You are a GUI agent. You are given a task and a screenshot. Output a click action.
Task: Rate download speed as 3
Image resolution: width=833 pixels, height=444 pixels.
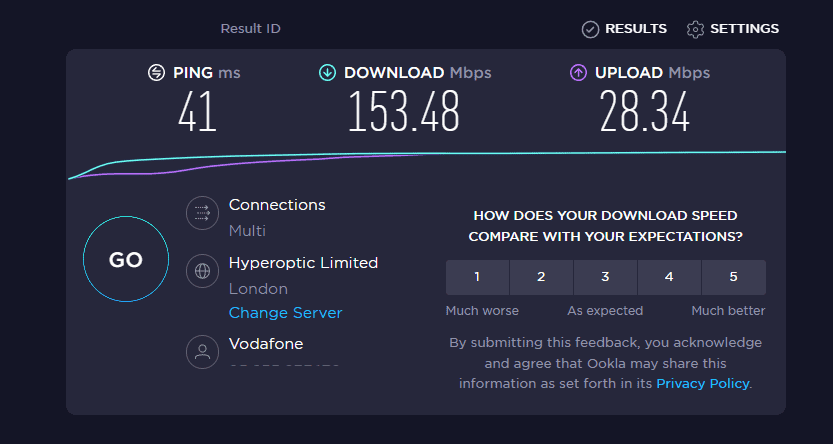(605, 277)
